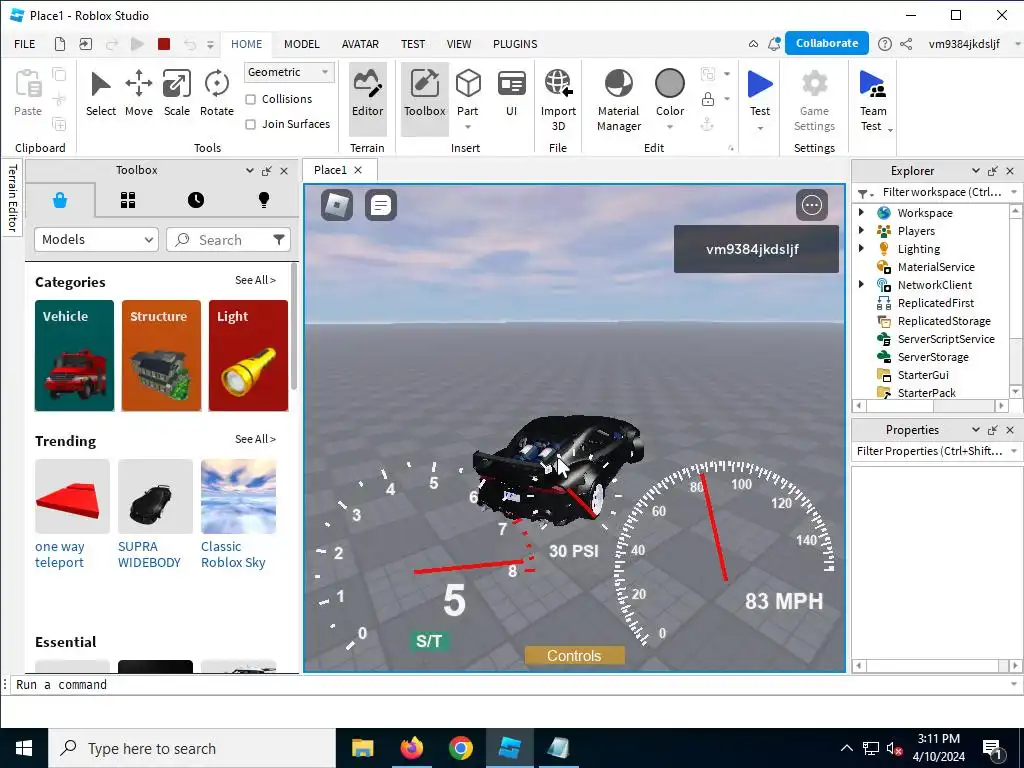Screen dimensions: 1024x768
Task: Open the Vehicle category card
Action: [74, 355]
